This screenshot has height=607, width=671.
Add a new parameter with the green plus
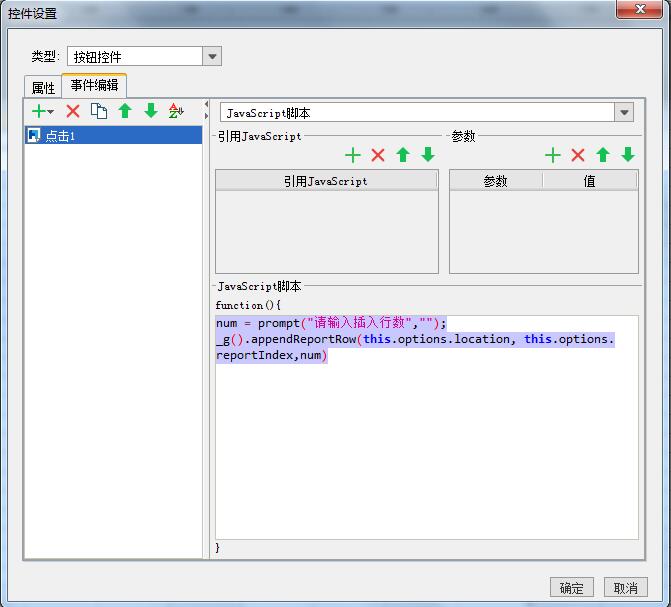[553, 155]
